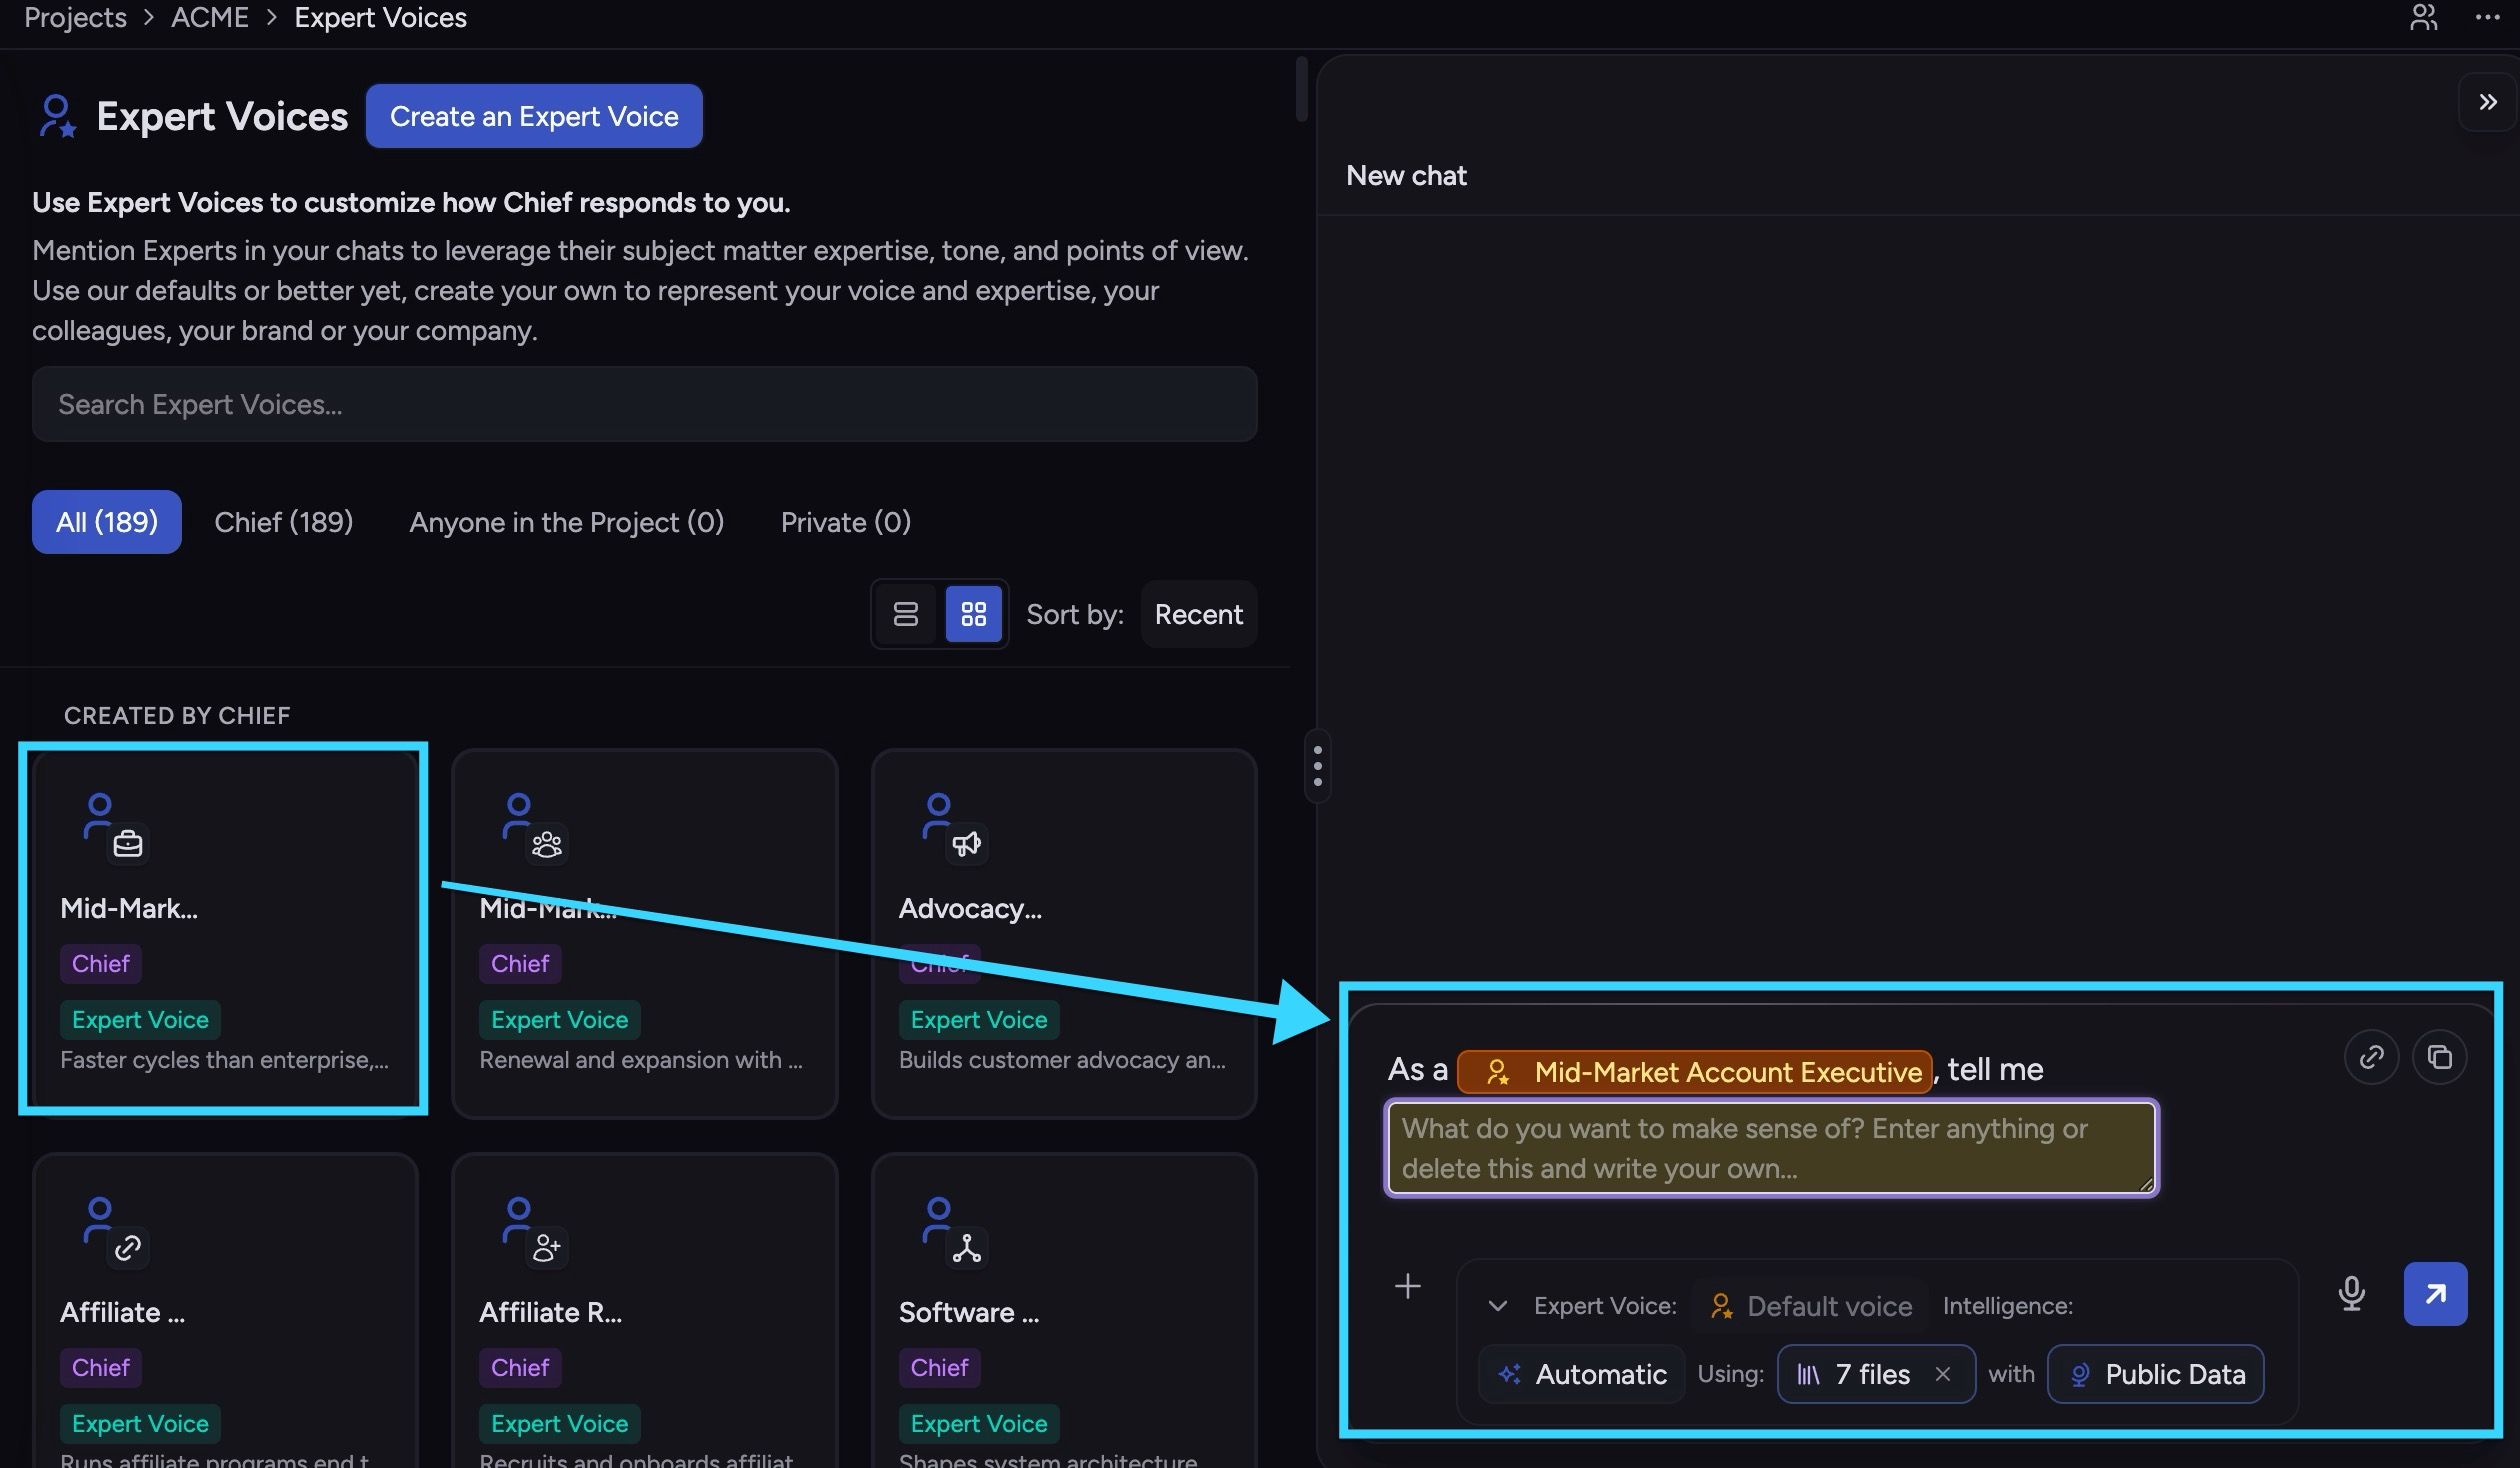Collapse chat panel with double-chevron icon
Viewport: 2520px width, 1468px height.
pos(2488,102)
